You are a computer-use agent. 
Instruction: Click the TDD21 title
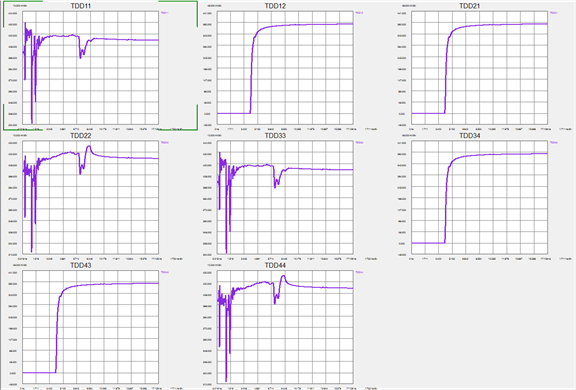point(469,6)
